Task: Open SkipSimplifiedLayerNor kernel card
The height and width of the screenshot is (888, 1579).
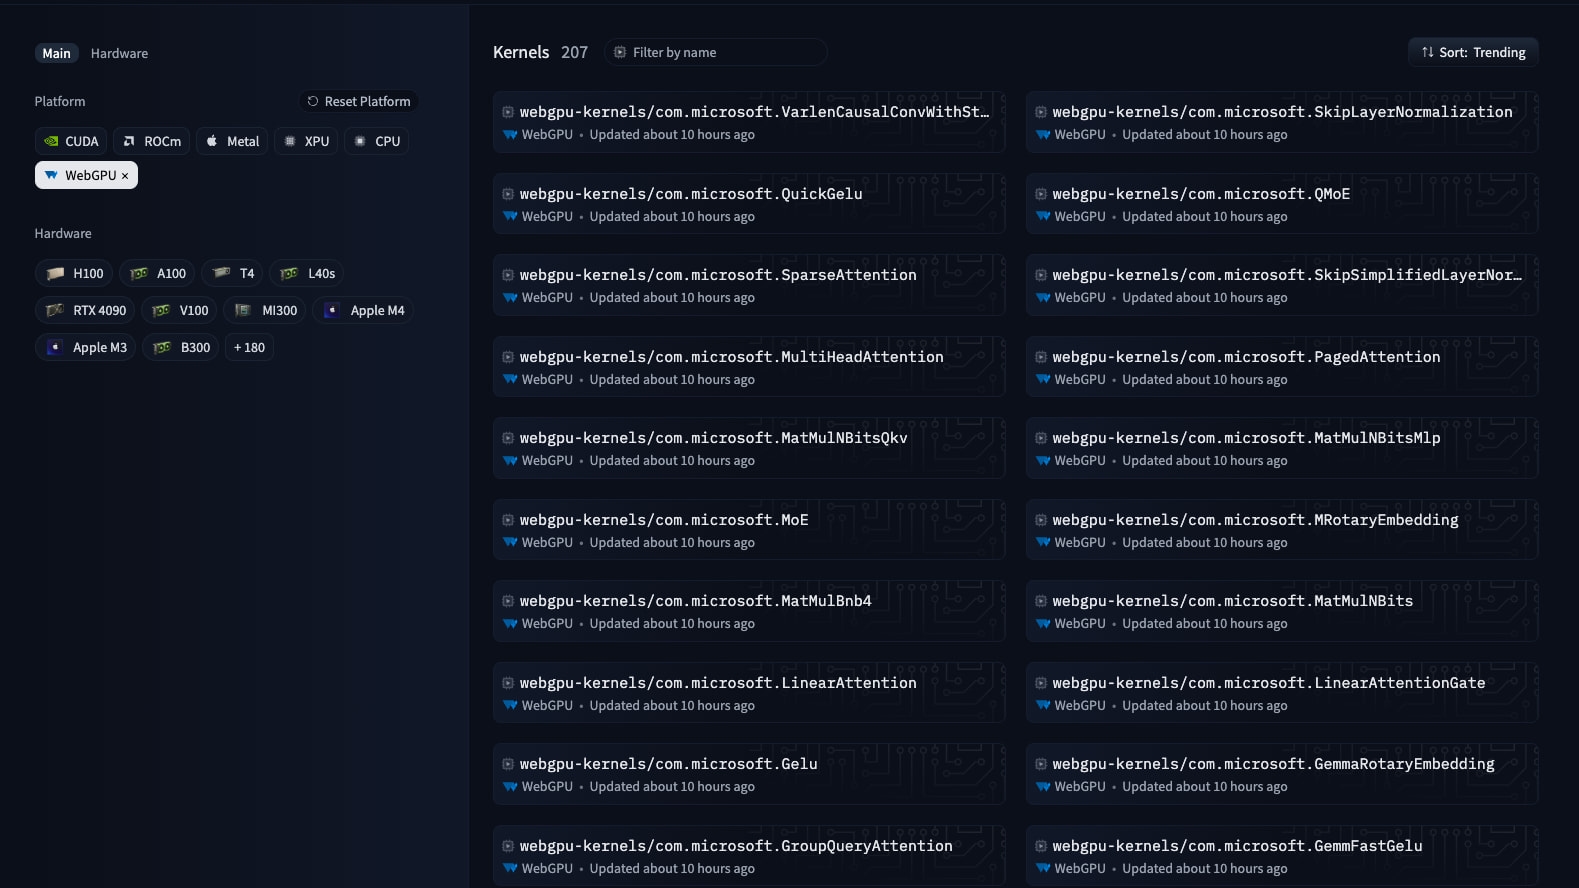Action: coord(1282,285)
